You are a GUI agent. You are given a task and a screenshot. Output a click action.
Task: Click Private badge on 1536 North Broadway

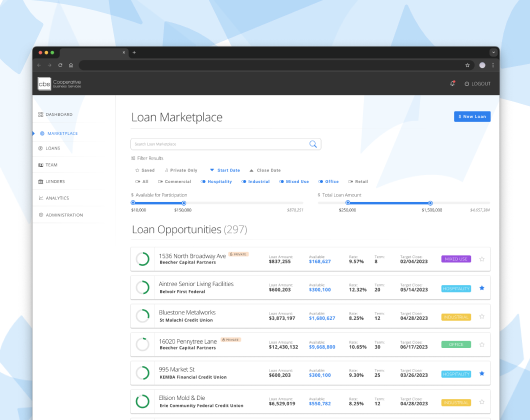click(239, 254)
